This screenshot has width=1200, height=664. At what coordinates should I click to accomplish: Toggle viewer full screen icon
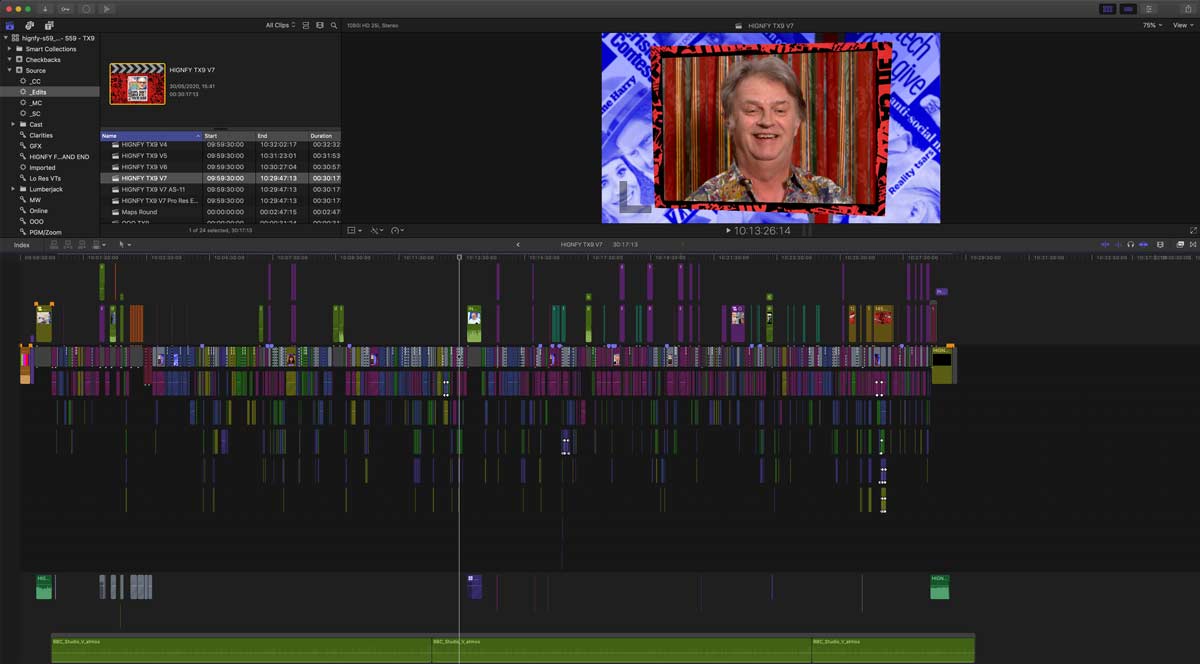click(1192, 230)
